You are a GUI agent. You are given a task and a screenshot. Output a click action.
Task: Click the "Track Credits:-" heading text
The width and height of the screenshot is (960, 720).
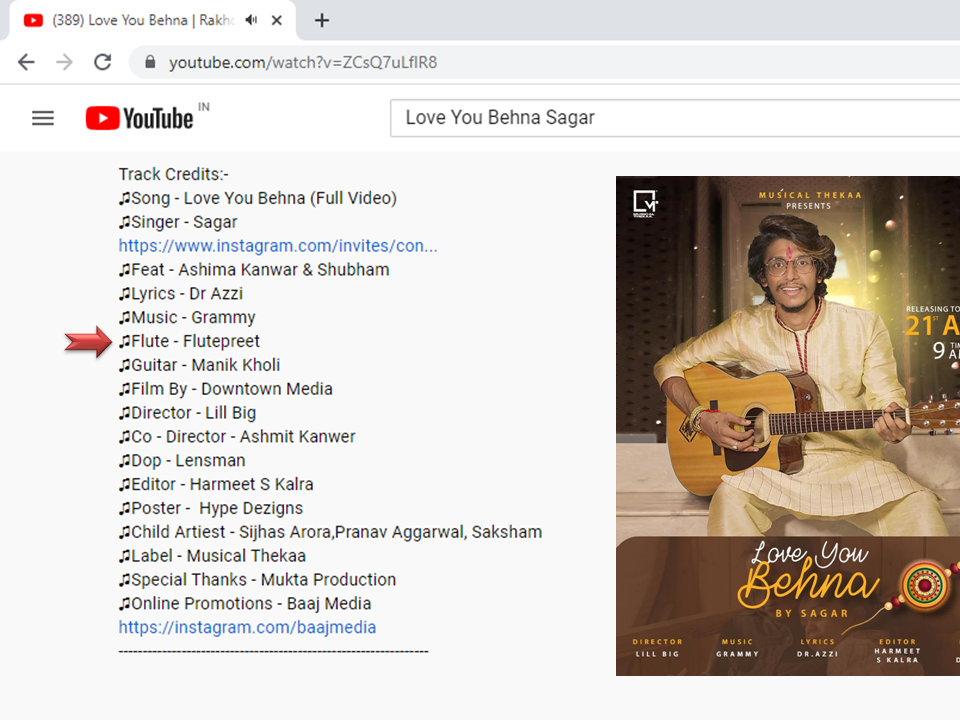click(x=174, y=174)
